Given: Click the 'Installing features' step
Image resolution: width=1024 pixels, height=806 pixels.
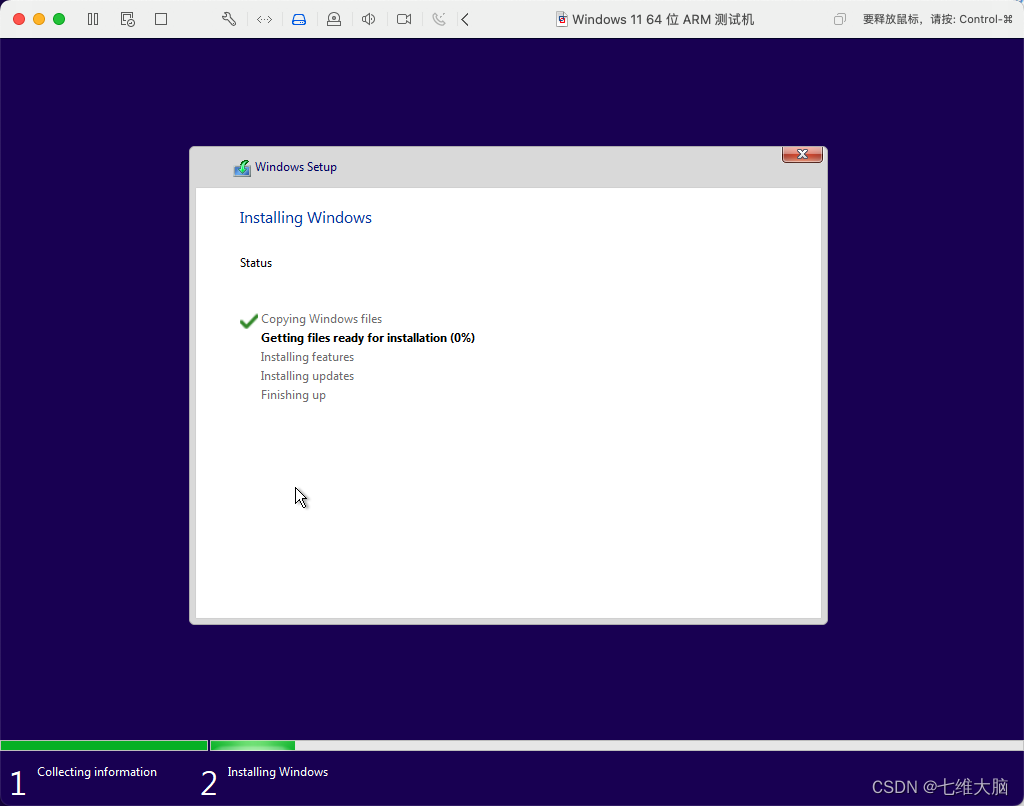Looking at the screenshot, I should (x=307, y=357).
